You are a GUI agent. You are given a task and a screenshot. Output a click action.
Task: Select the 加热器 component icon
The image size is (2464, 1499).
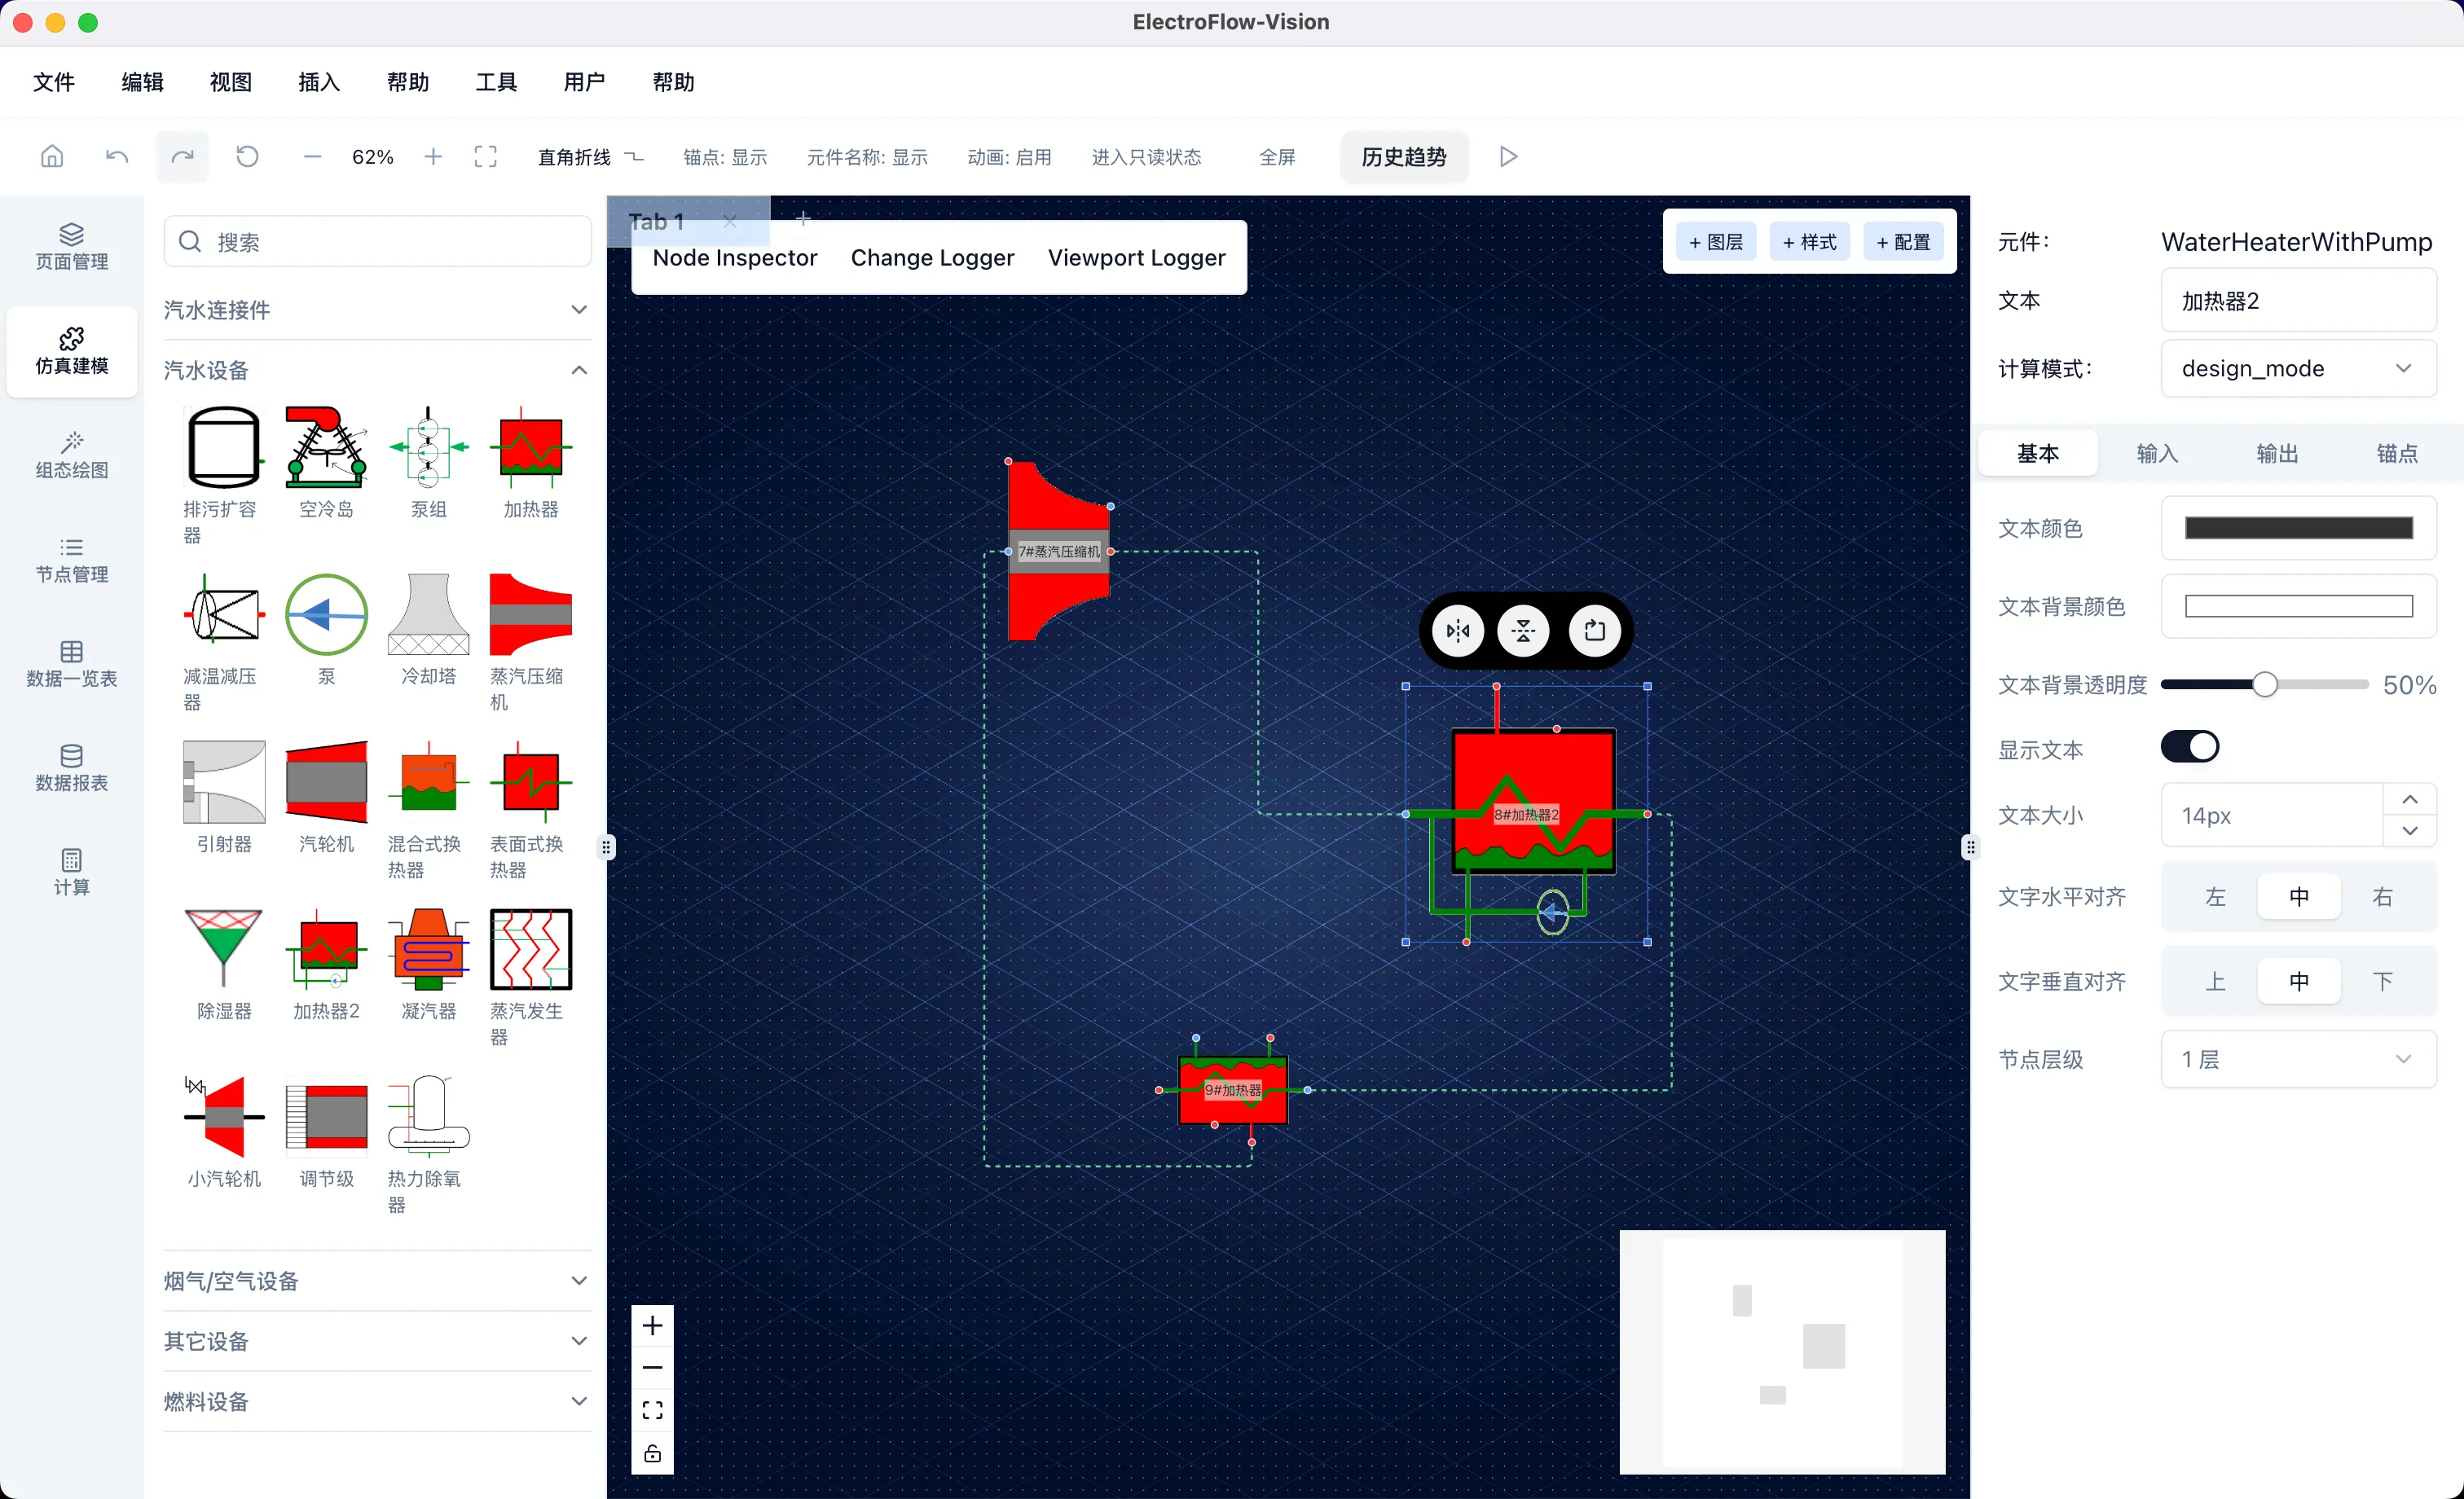pos(531,447)
